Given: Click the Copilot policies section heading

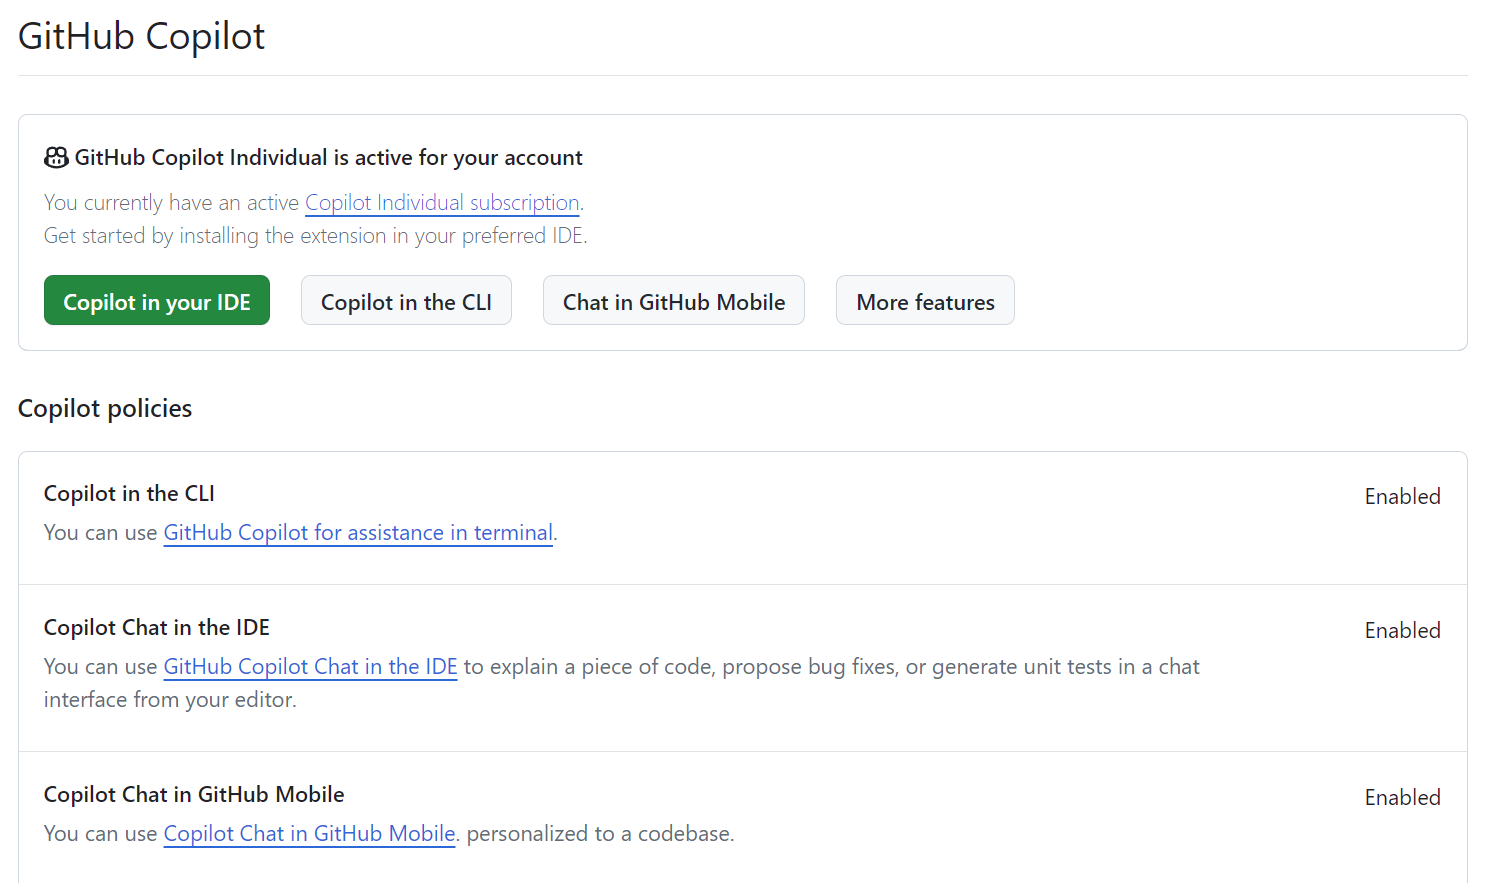Looking at the screenshot, I should (x=104, y=408).
